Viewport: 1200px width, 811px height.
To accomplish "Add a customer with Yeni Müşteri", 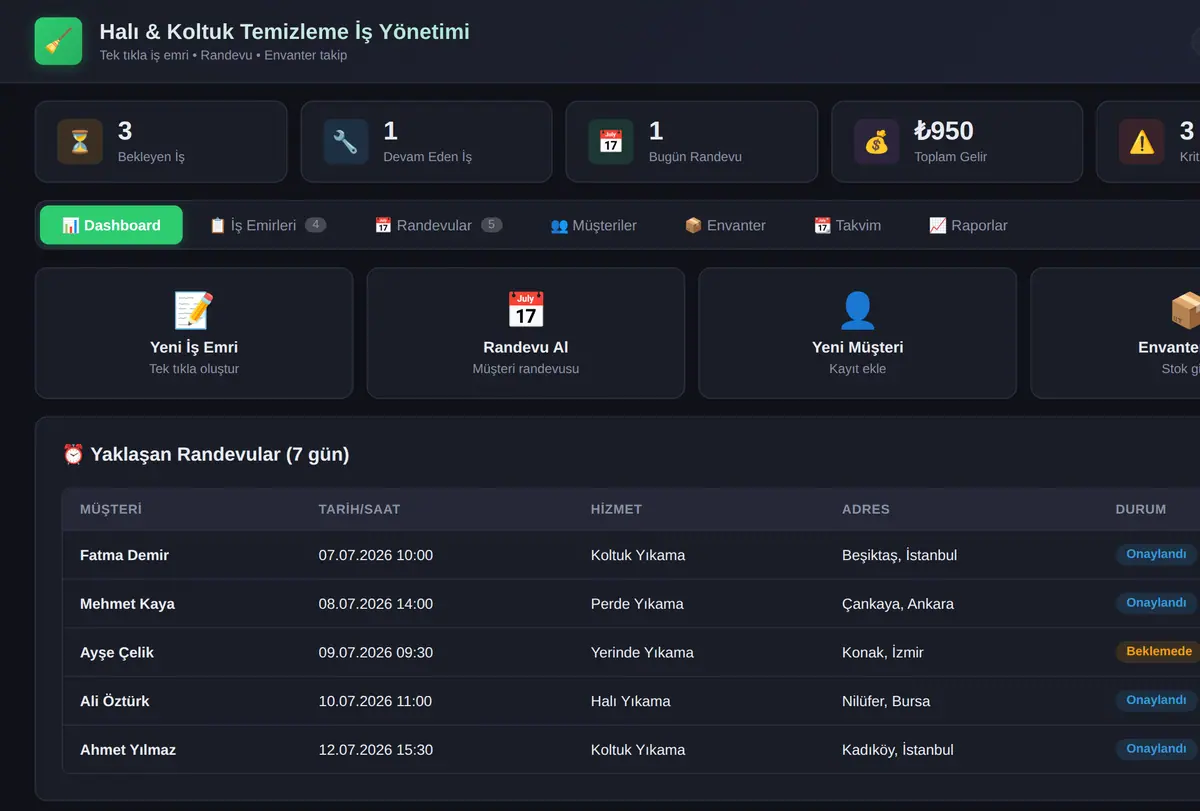I will tap(858, 333).
